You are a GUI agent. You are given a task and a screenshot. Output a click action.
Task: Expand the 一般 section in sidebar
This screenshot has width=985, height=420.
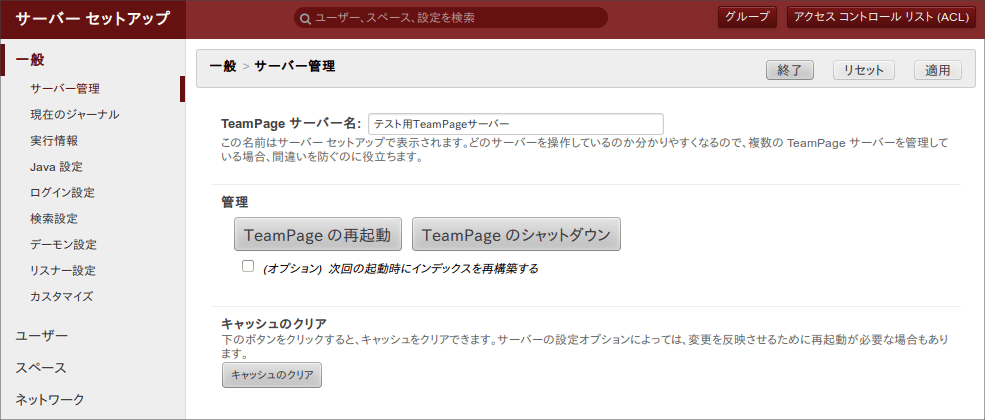coord(30,60)
